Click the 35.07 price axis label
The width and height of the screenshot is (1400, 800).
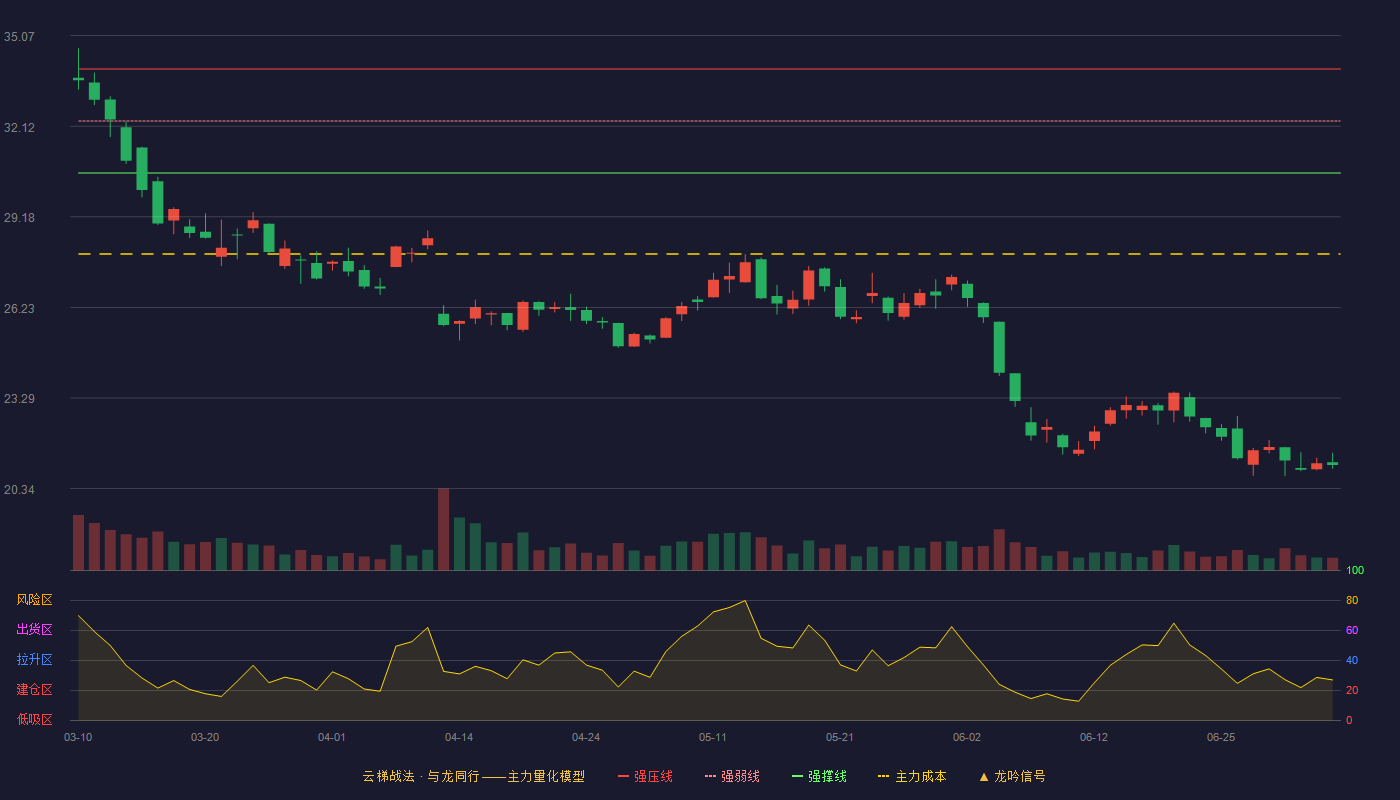[x=19, y=37]
